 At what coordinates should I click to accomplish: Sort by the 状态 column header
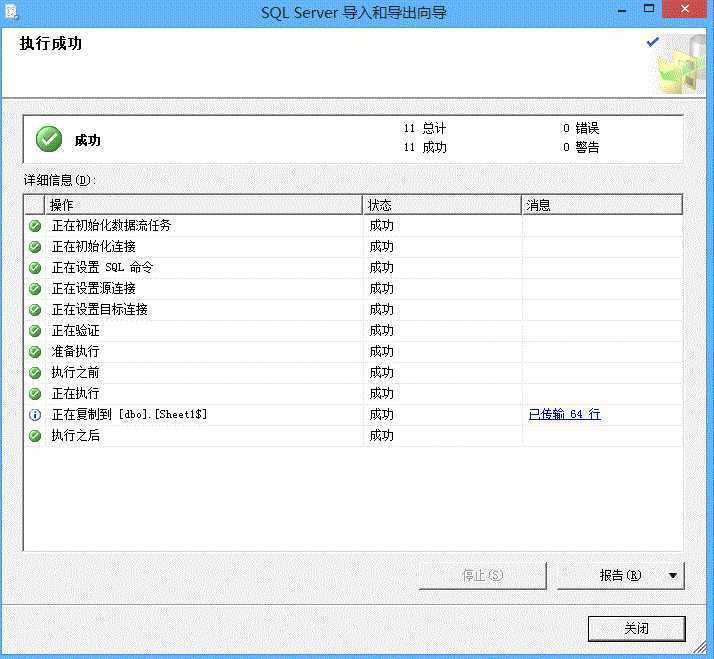pyautogui.click(x=442, y=205)
